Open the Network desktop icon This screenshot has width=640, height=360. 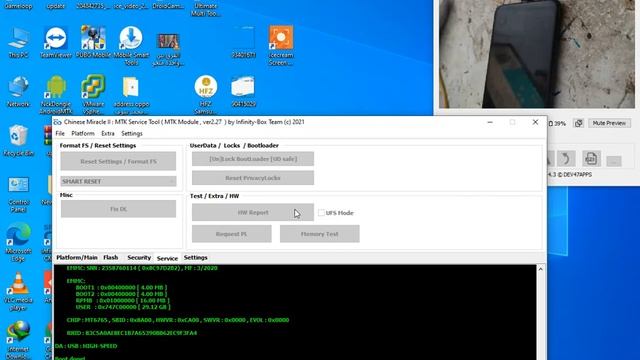pos(18,92)
